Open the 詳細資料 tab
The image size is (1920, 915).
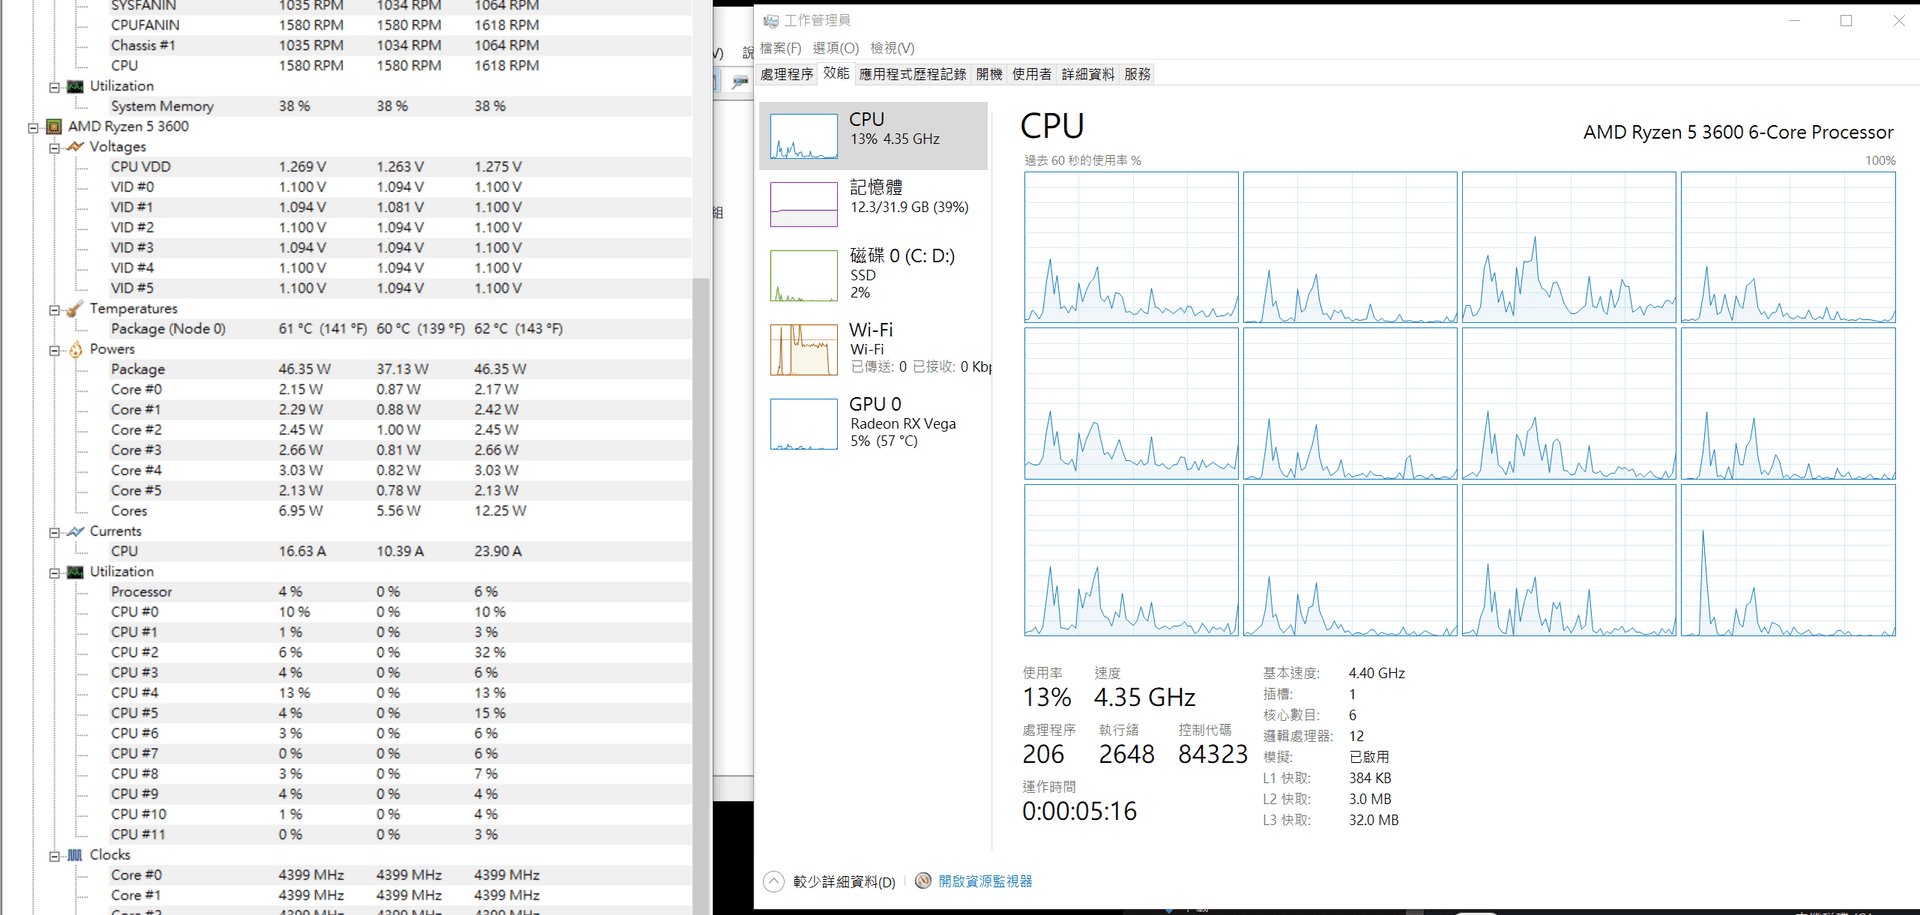[x=1087, y=74]
